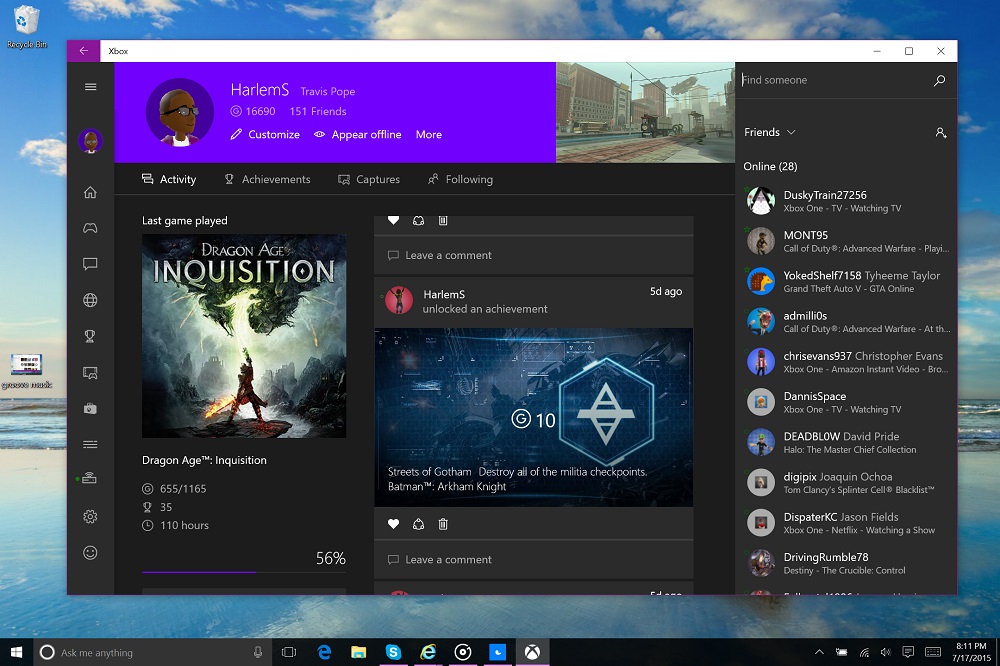This screenshot has width=1000, height=666.
Task: Switch to the Activity tab
Action: pyautogui.click(x=169, y=179)
